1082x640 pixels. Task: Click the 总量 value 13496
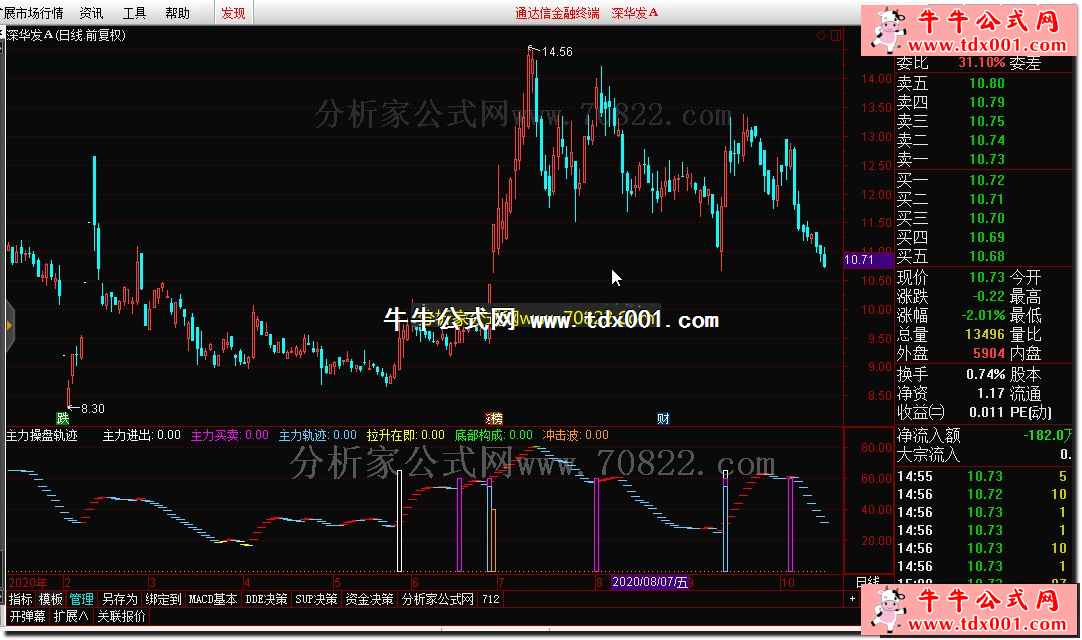985,334
